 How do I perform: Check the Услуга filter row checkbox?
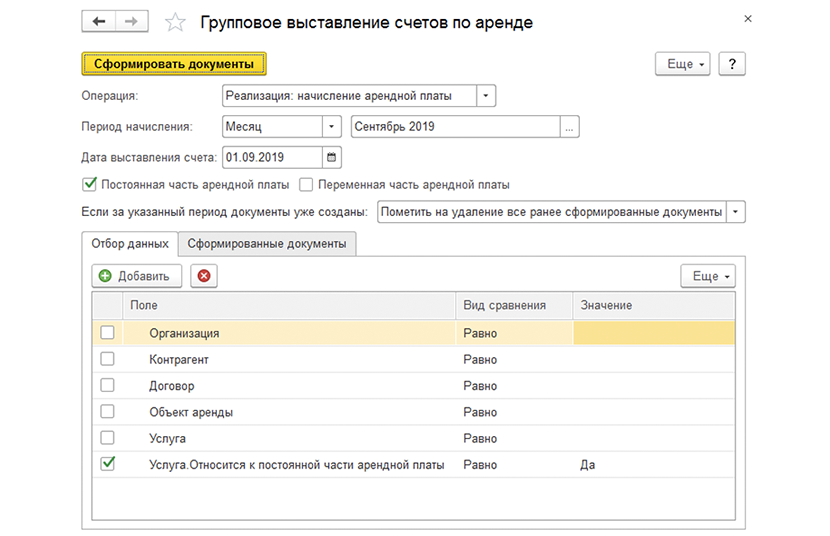[x=107, y=438]
